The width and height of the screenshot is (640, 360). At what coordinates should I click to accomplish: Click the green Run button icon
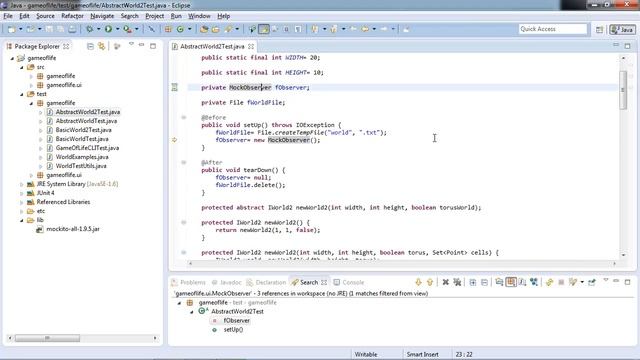(x=109, y=29)
